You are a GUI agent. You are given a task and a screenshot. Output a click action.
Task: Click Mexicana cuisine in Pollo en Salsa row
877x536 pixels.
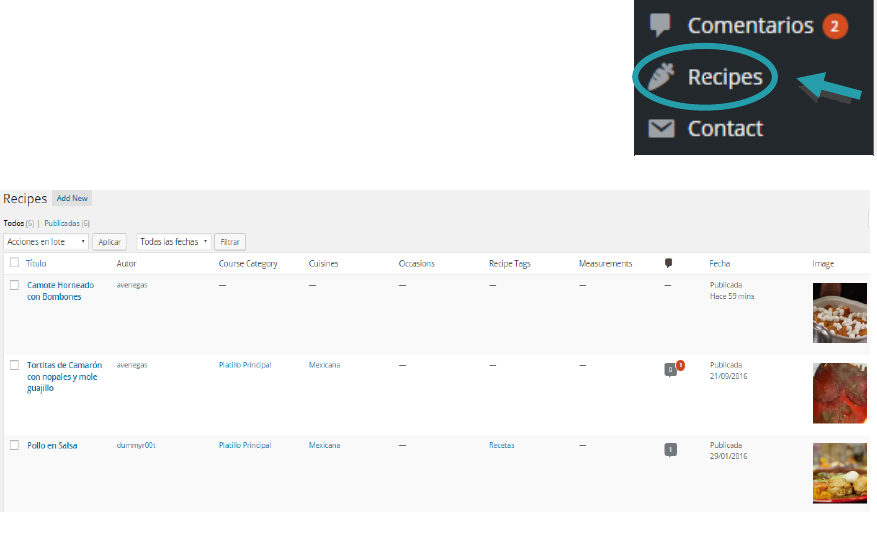tap(324, 445)
